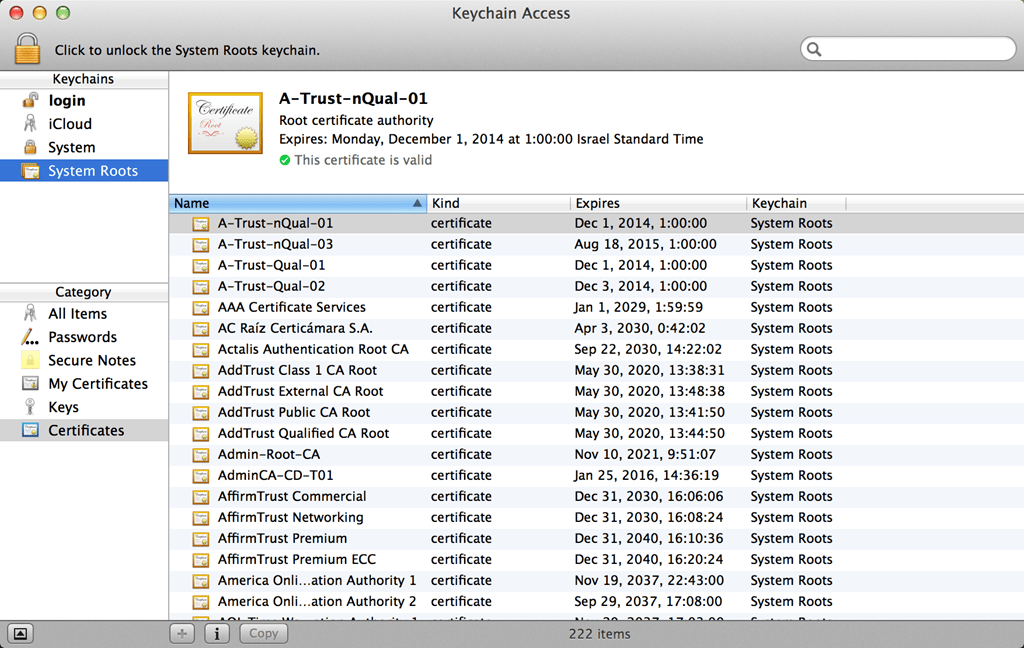Screen dimensions: 1024x648
Task: Select the System keychain
Action: tap(84, 148)
